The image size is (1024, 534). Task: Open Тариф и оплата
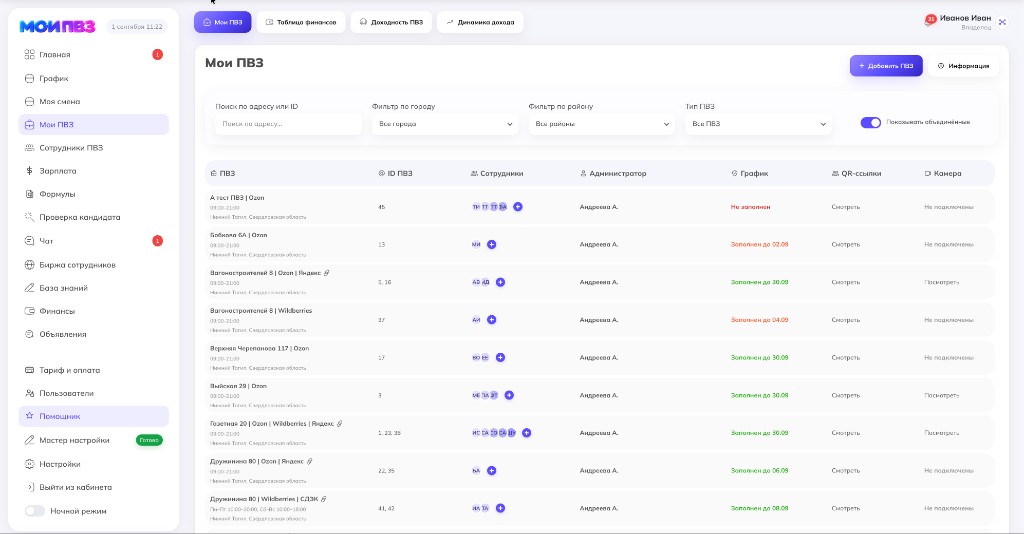(93, 370)
